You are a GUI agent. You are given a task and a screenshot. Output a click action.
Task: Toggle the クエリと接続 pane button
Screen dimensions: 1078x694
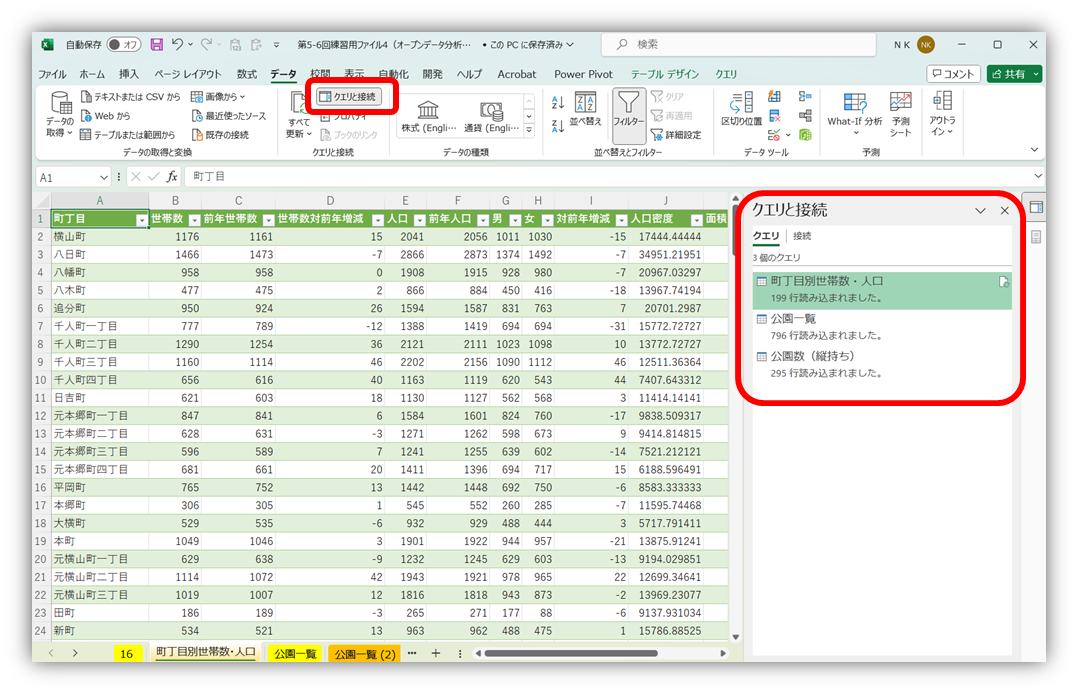tap(351, 97)
